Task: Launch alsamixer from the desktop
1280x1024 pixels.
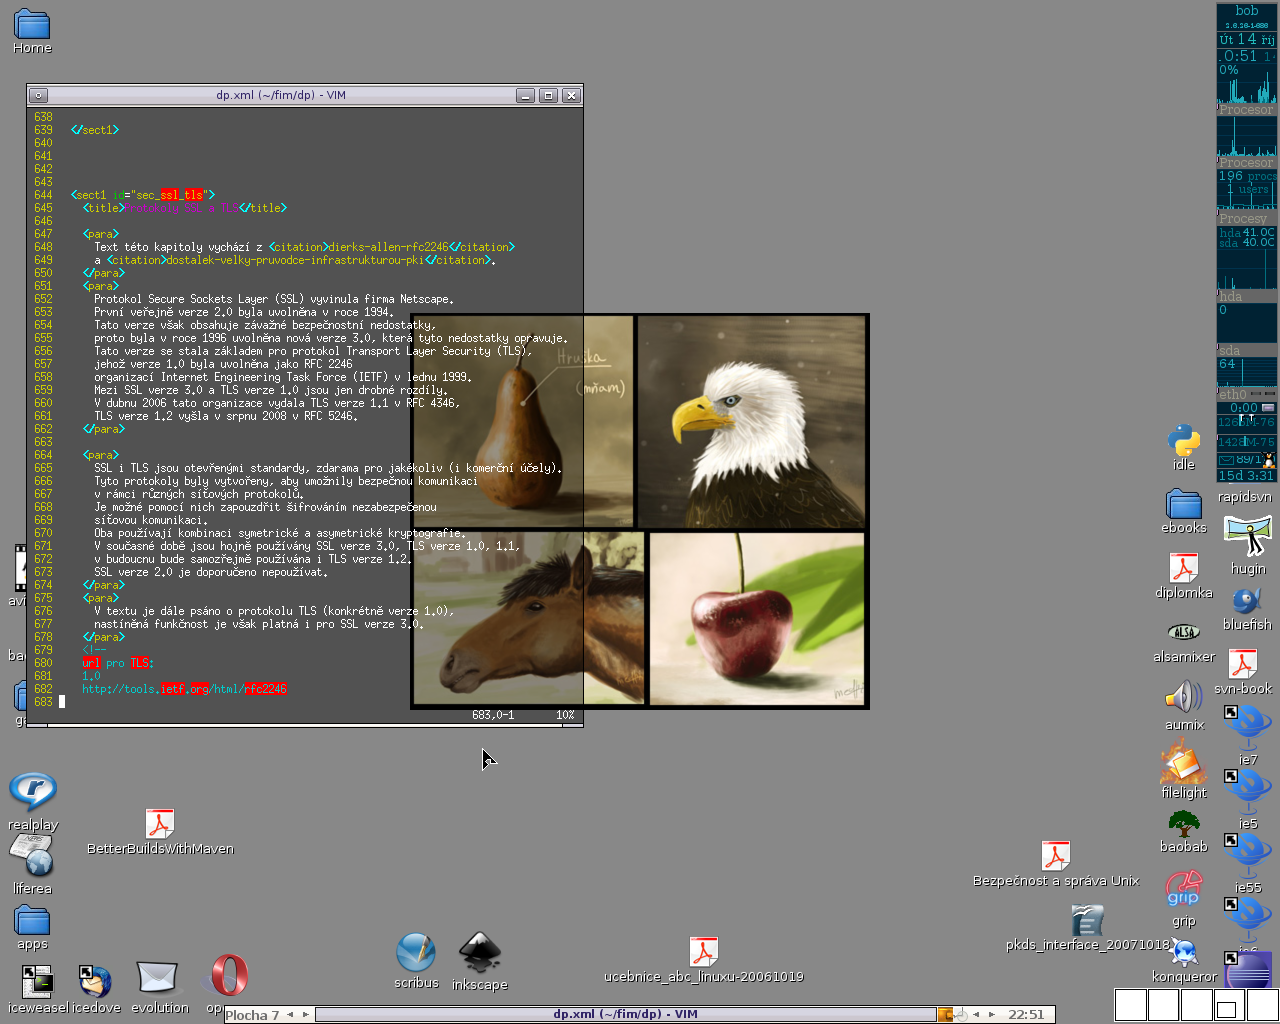Action: pyautogui.click(x=1184, y=632)
